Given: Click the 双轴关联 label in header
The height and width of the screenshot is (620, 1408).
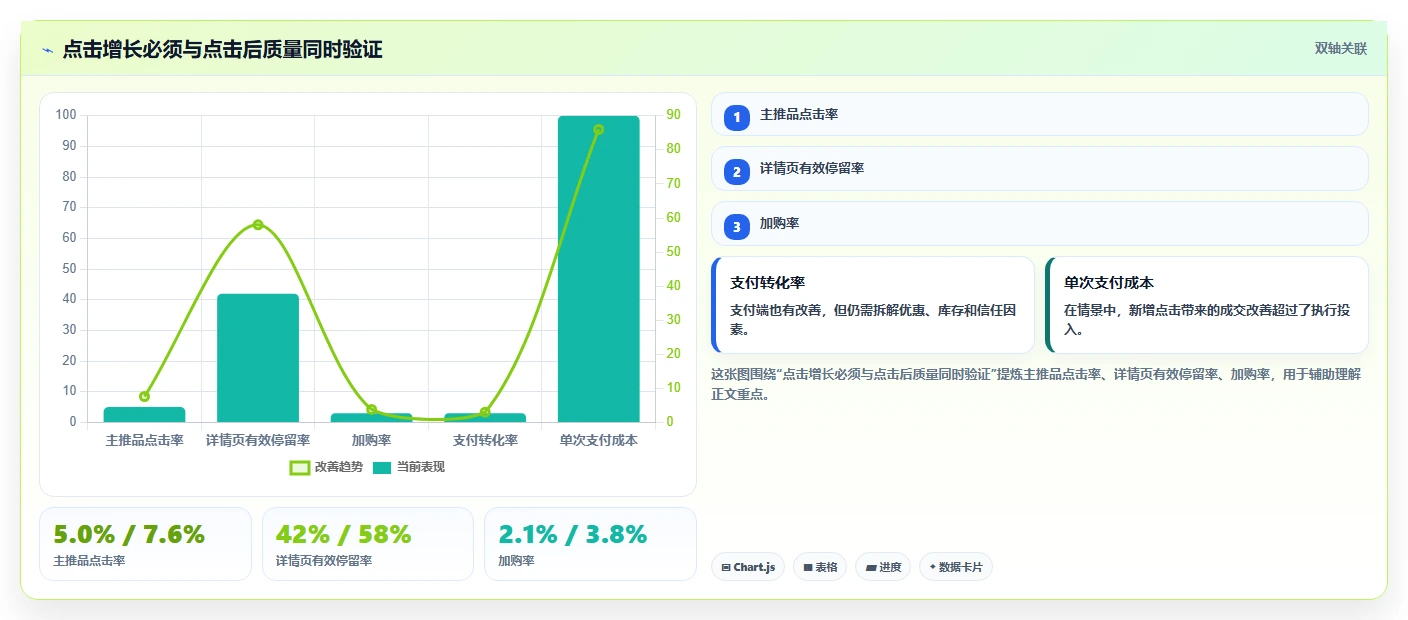Looking at the screenshot, I should 1340,49.
